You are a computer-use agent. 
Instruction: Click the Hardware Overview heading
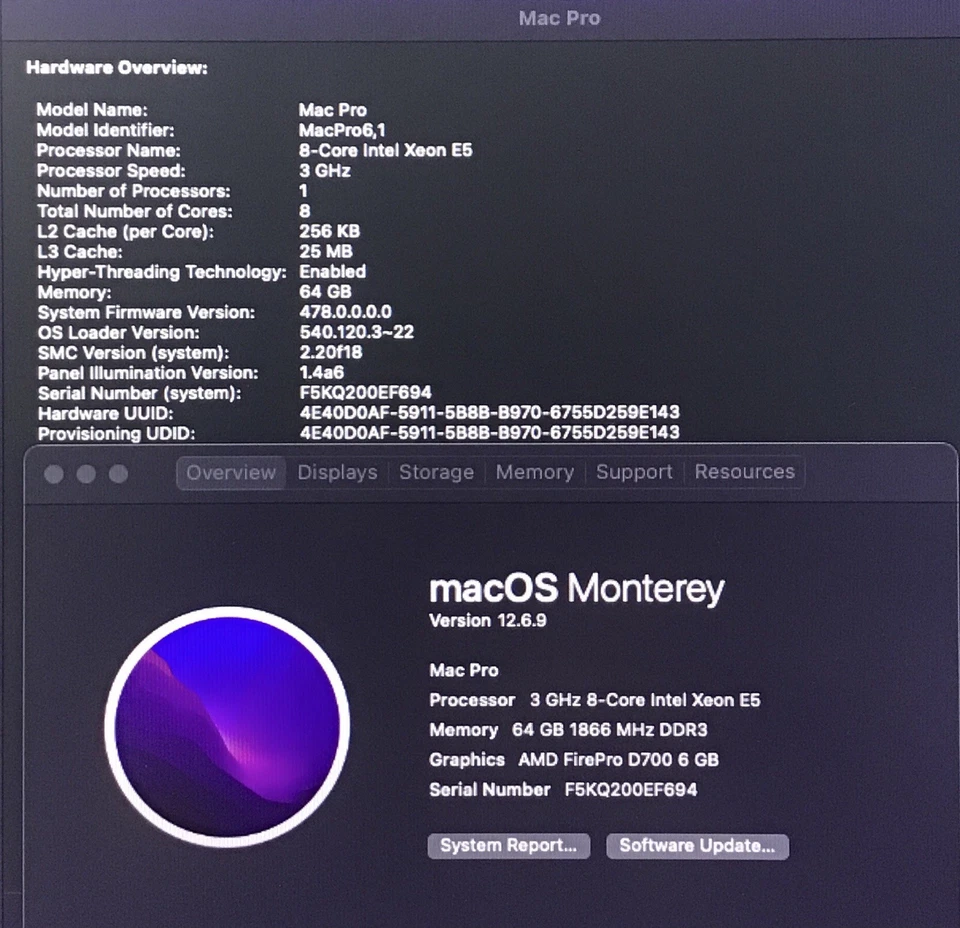coord(110,67)
